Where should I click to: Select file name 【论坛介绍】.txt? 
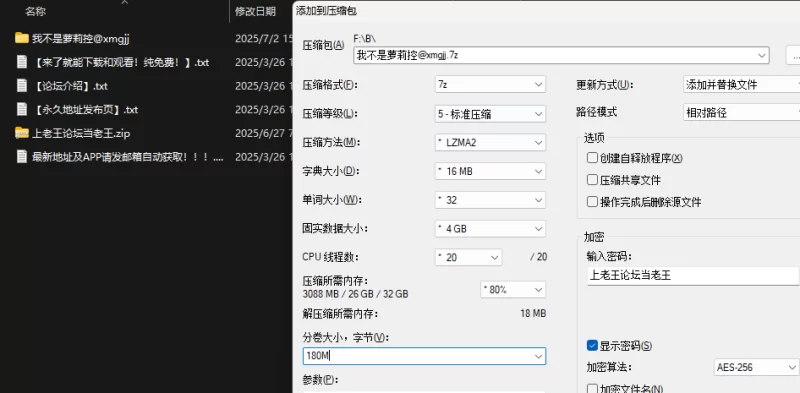coord(70,86)
